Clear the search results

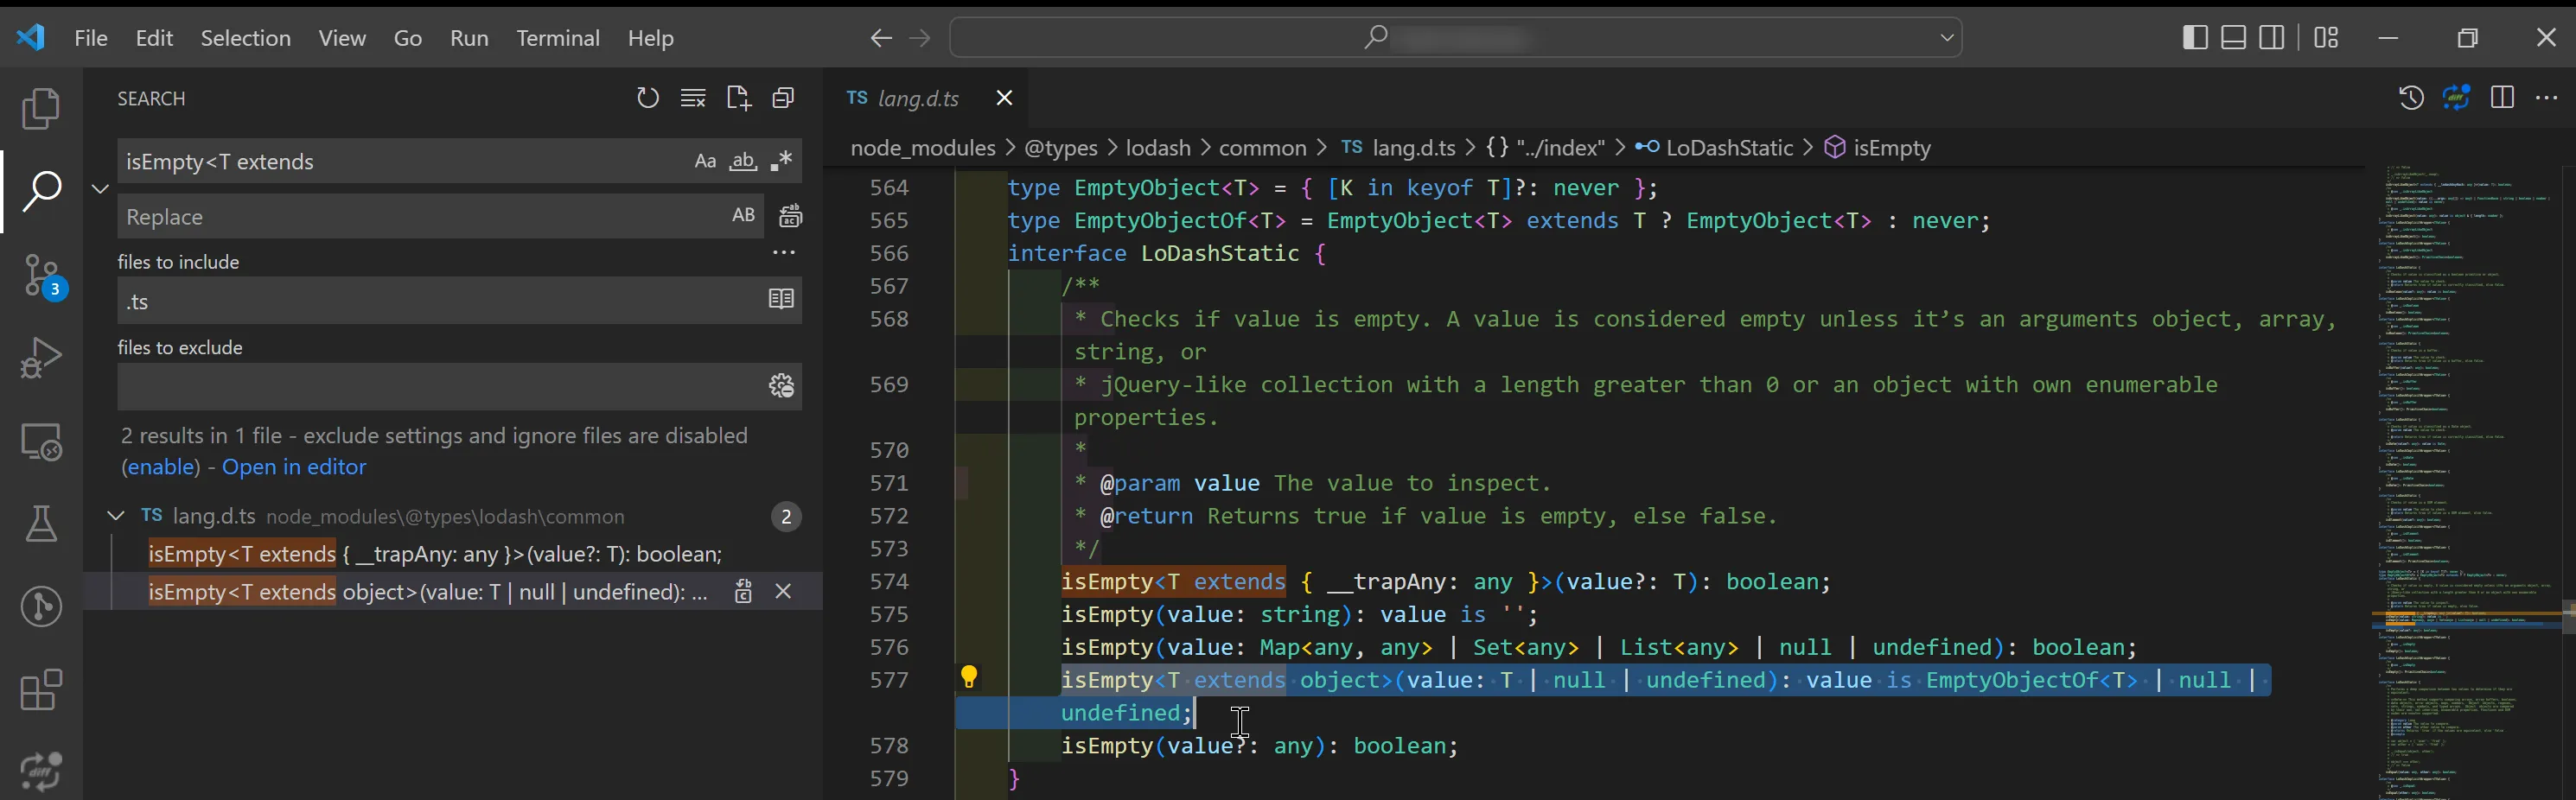693,98
